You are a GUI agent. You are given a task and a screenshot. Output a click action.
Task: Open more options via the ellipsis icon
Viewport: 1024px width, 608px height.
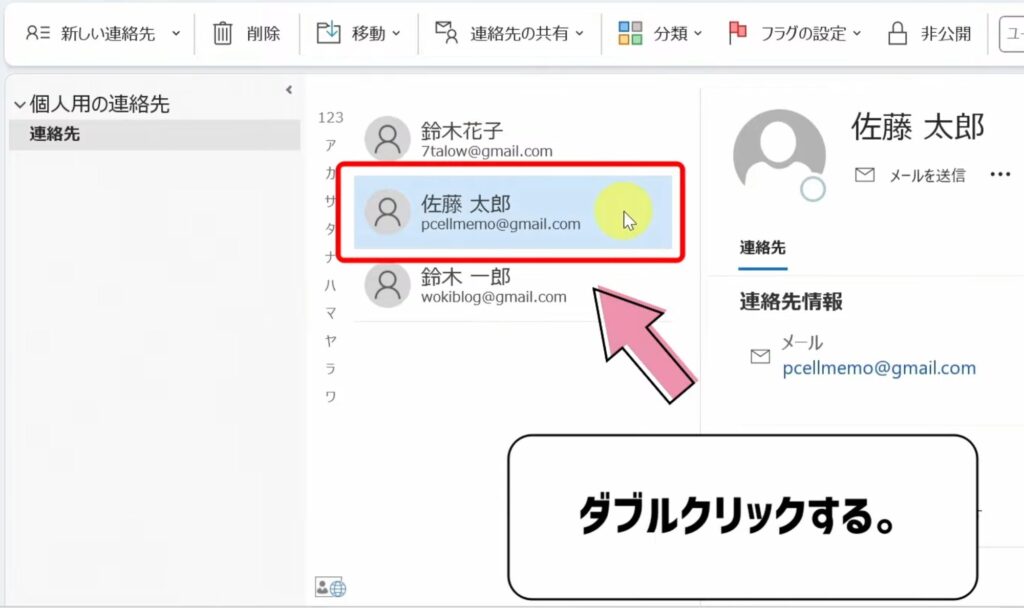tap(999, 174)
